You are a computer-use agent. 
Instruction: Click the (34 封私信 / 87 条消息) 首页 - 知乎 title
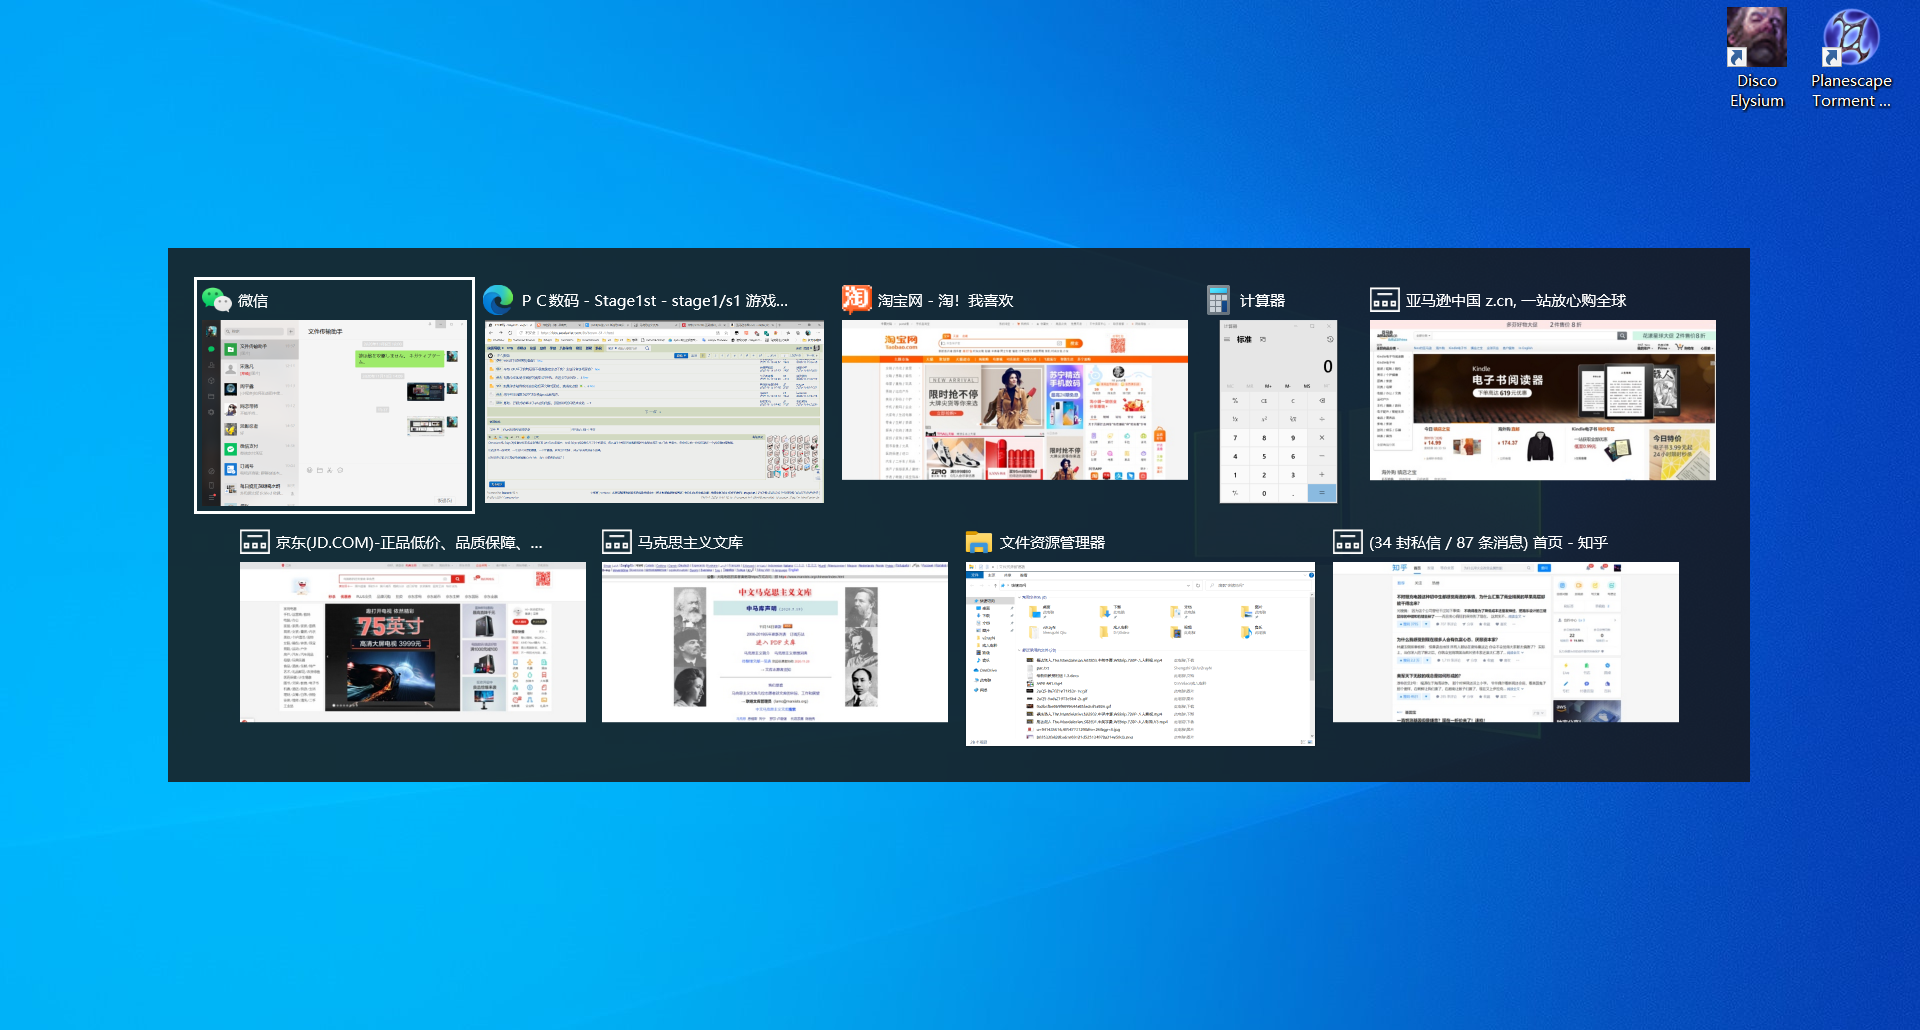[1488, 543]
